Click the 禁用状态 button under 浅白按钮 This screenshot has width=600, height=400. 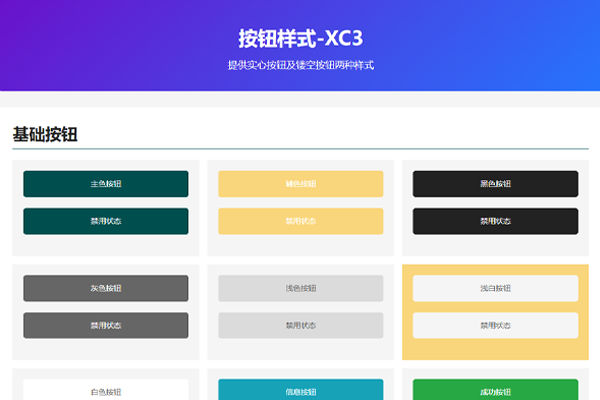tap(495, 325)
